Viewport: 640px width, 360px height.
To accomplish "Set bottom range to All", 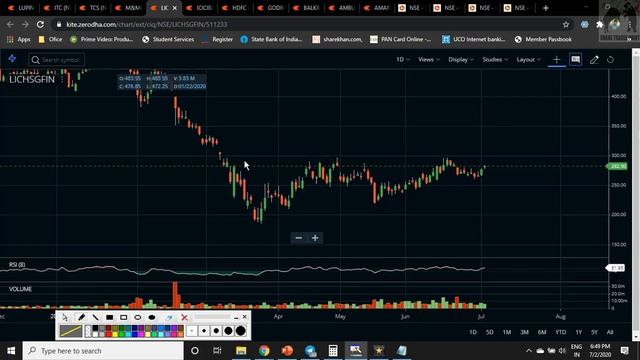I will 610,332.
